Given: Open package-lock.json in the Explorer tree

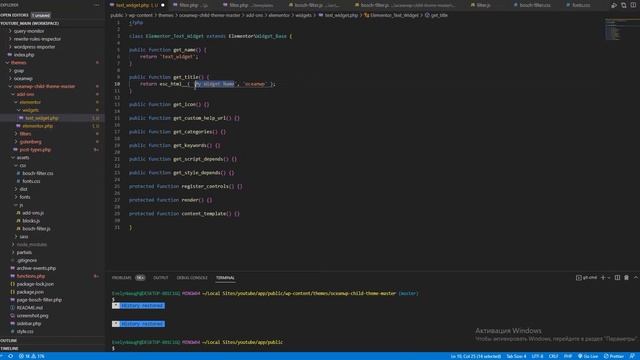Looking at the screenshot, I should 35,284.
